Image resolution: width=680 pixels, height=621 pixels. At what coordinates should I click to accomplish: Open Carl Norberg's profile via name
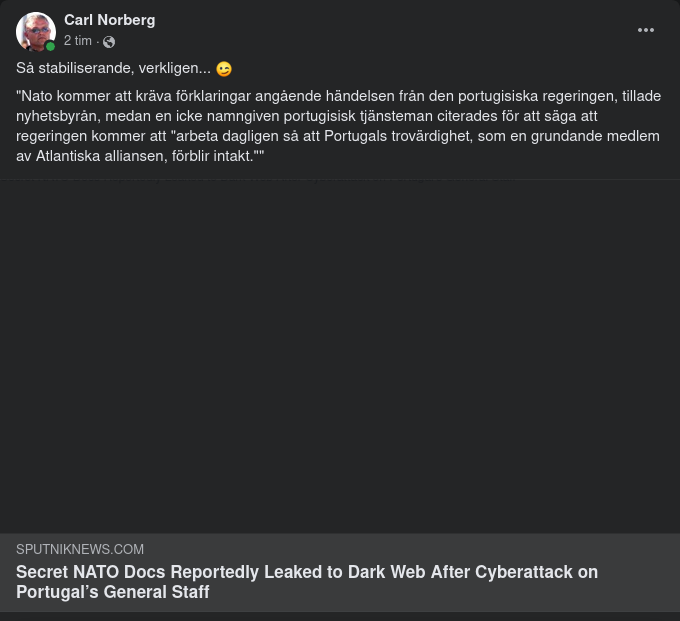coord(109,20)
